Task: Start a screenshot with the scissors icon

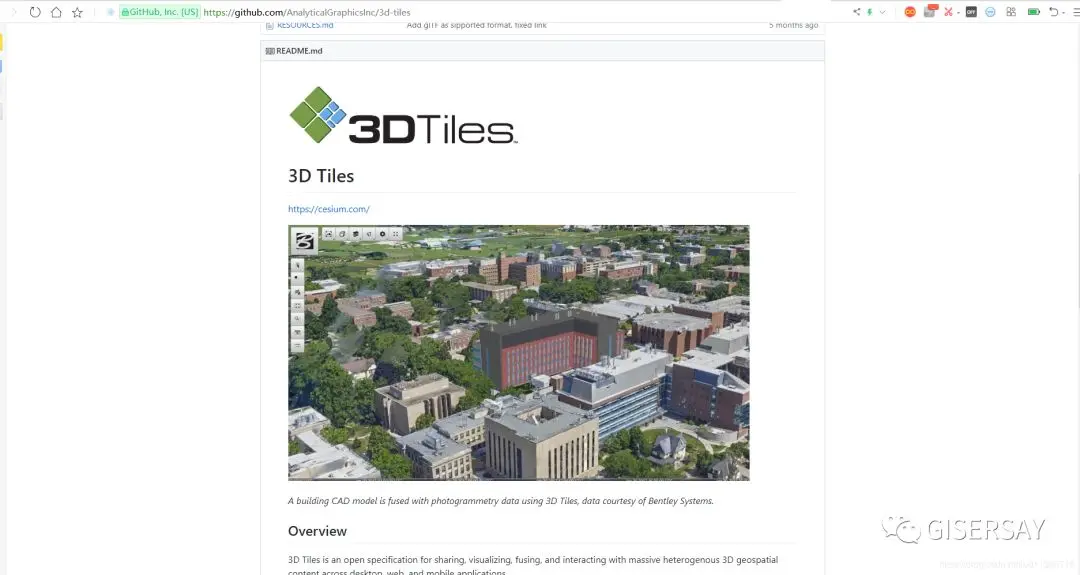Action: (948, 12)
